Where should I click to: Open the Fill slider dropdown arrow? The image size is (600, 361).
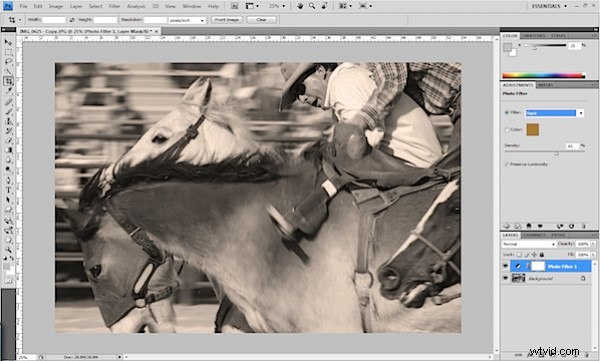593,255
